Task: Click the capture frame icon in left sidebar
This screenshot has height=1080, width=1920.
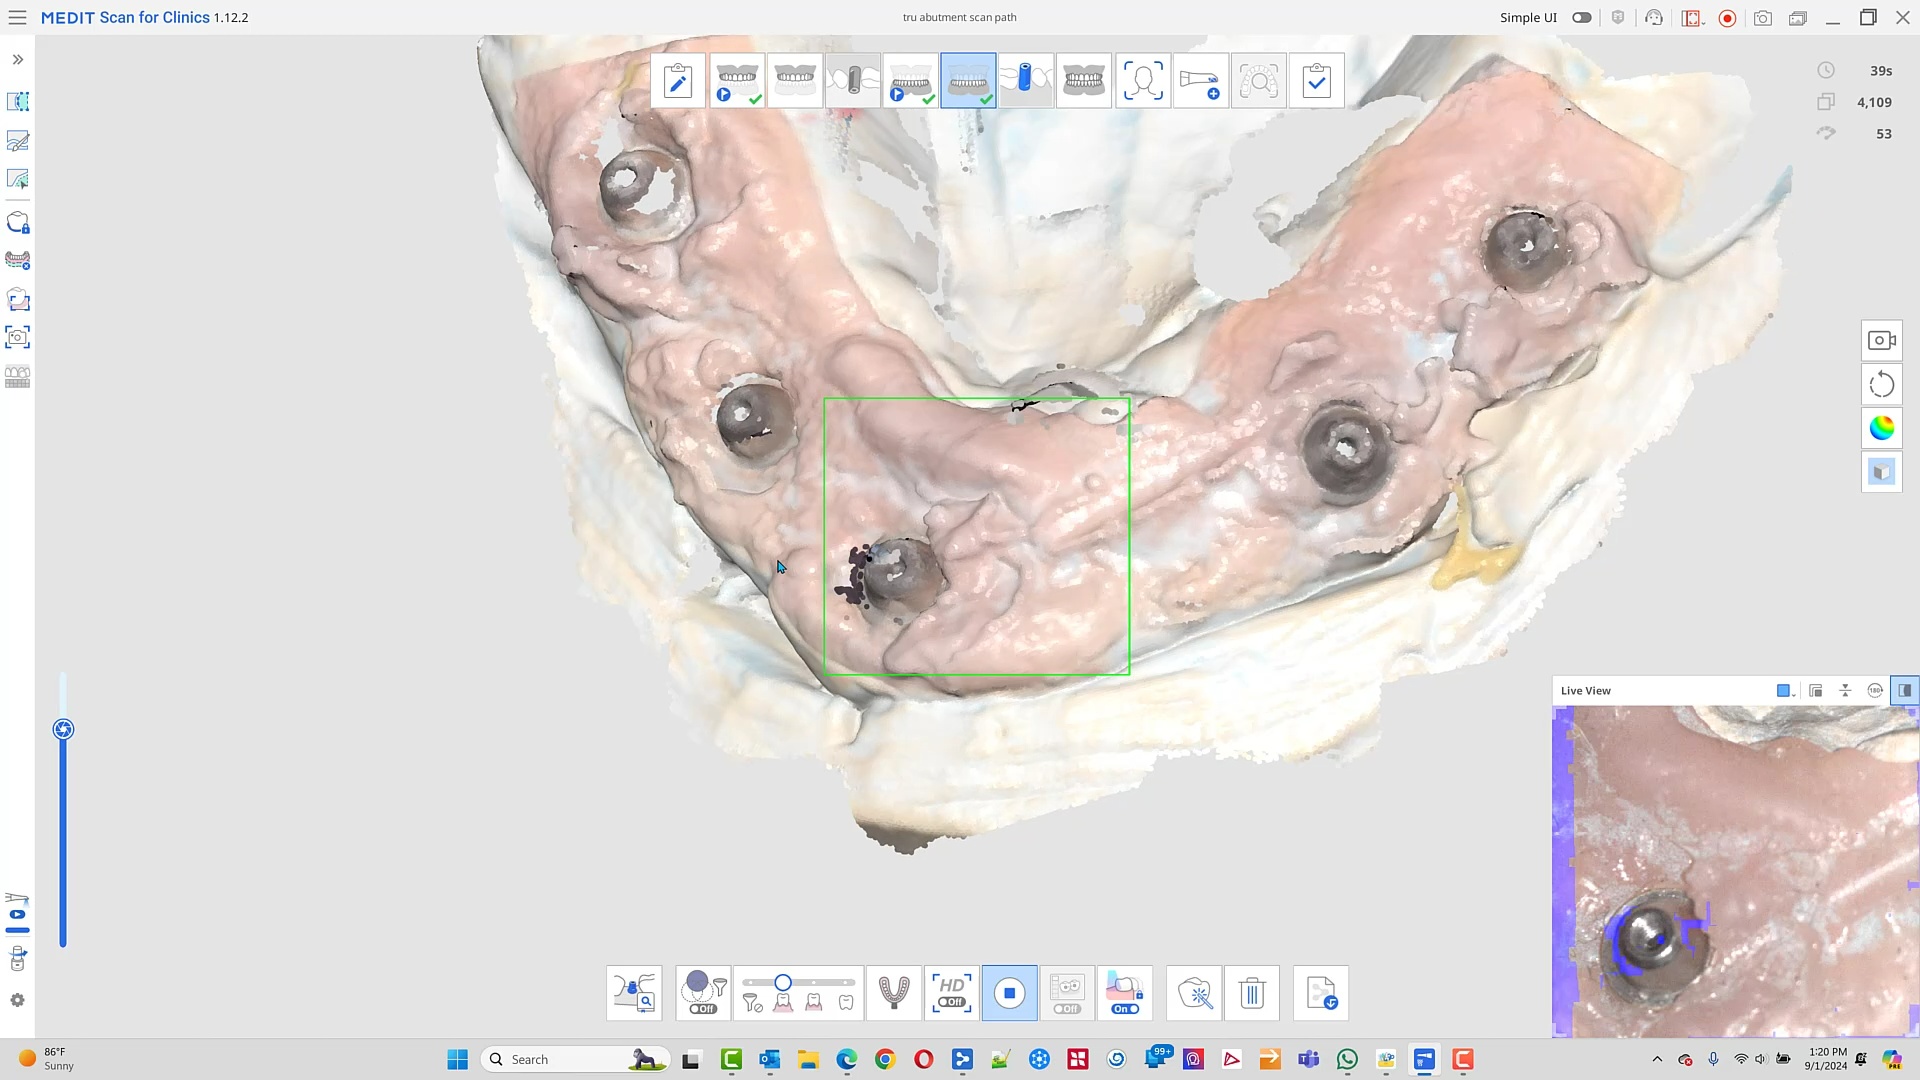Action: 17,338
